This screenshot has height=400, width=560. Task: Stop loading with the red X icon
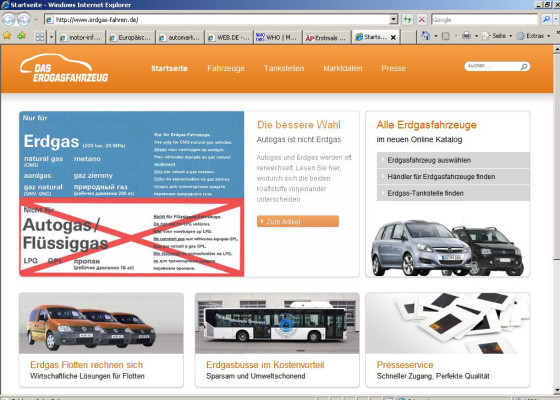[422, 20]
